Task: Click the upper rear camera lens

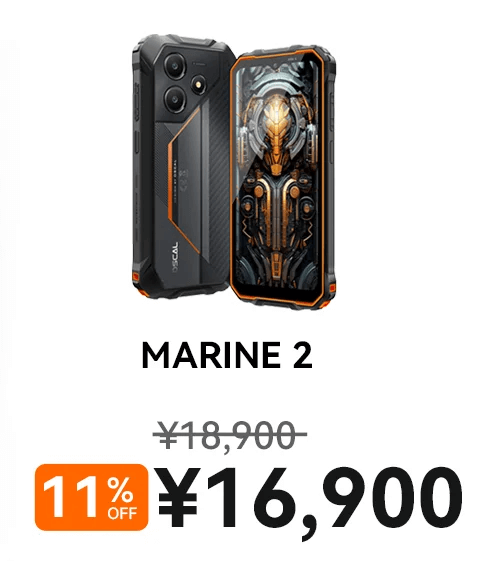Action: [175, 66]
